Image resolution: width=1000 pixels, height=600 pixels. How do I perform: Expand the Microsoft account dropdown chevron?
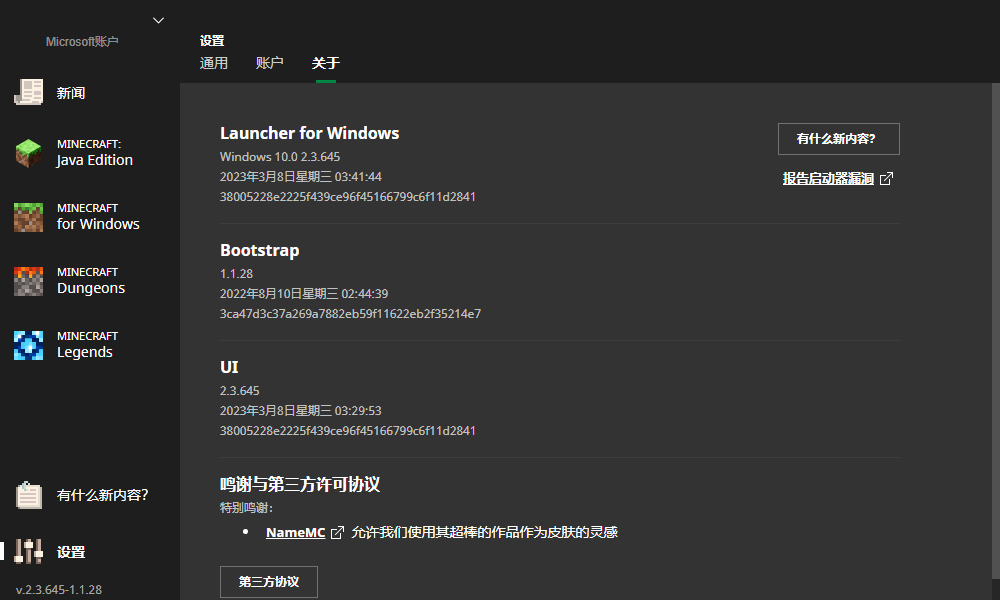point(159,20)
